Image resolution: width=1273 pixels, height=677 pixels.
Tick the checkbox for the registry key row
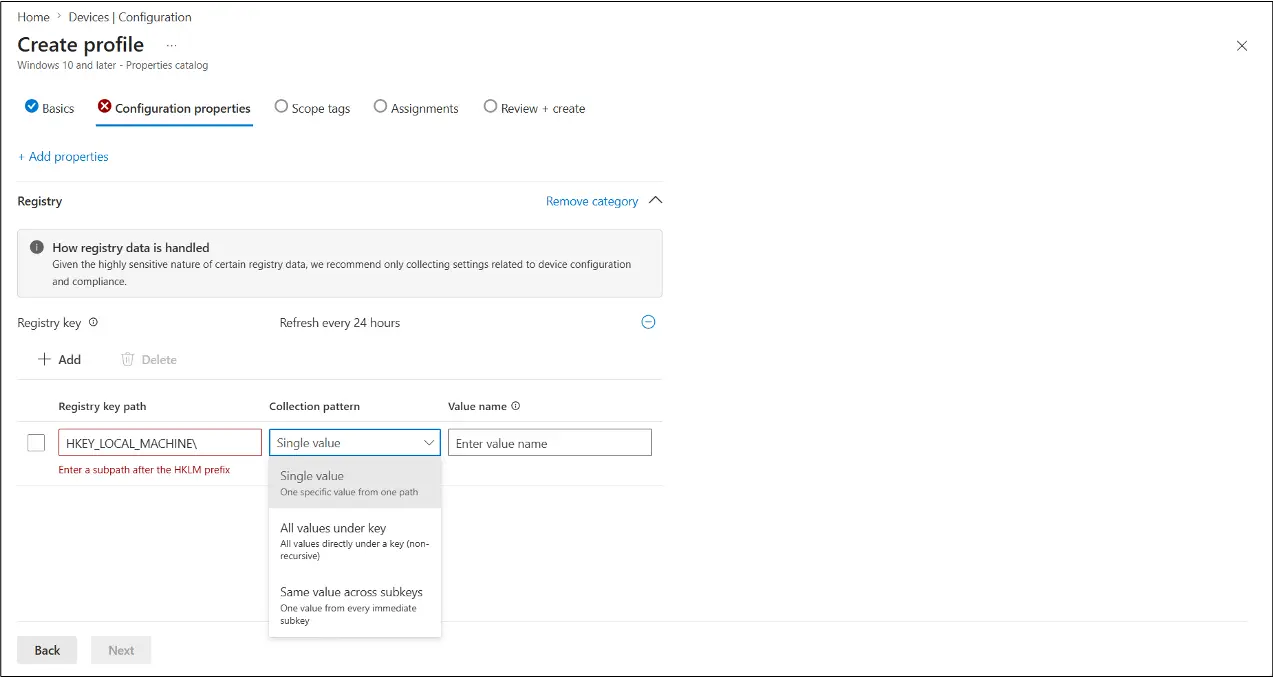(x=36, y=442)
